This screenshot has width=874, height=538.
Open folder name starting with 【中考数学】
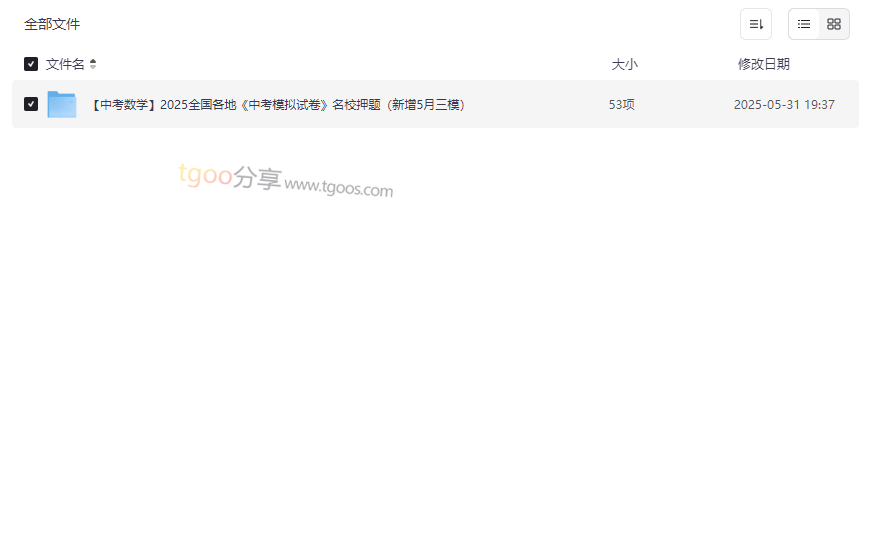pyautogui.click(x=279, y=105)
